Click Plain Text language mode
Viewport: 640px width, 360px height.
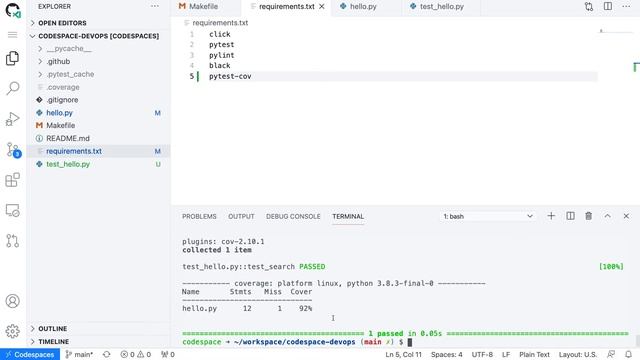(534, 354)
